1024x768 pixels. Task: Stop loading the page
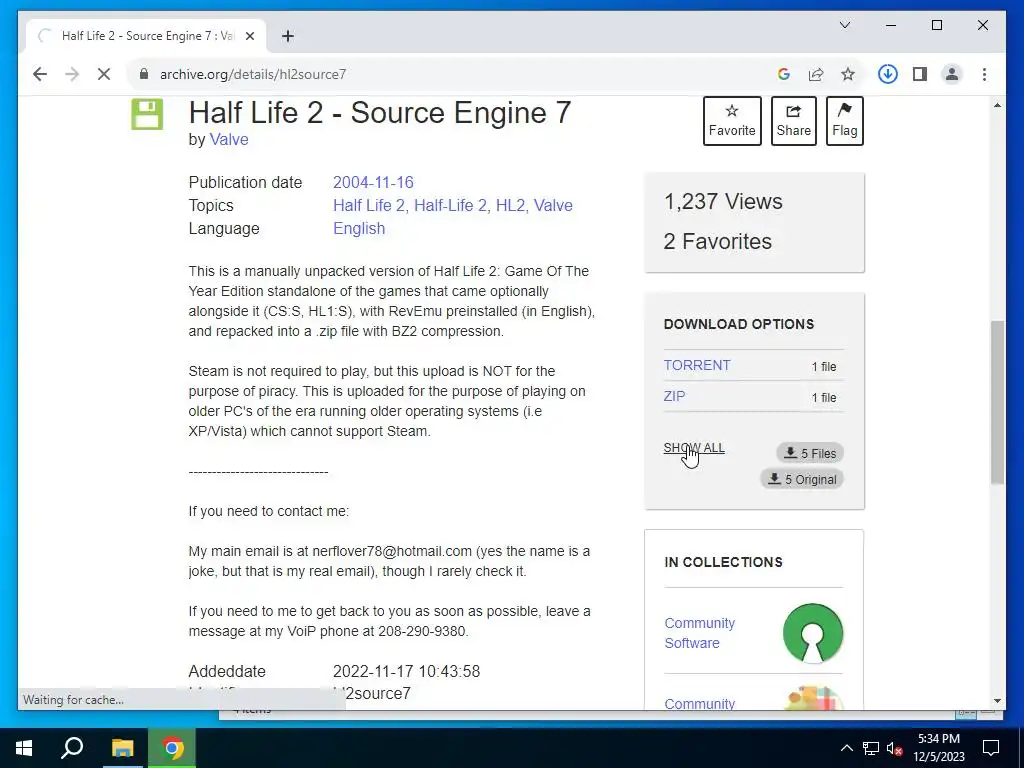coord(104,74)
